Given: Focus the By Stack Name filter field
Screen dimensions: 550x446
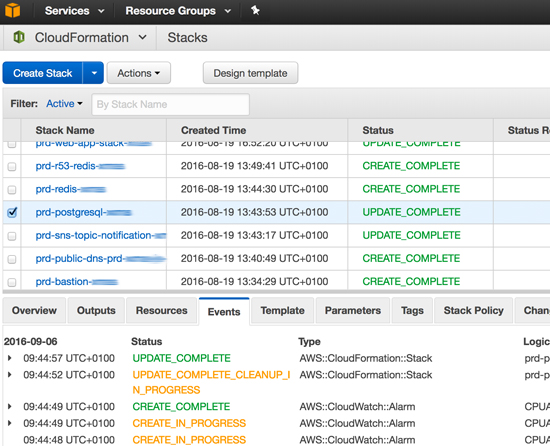Looking at the screenshot, I should 170,104.
